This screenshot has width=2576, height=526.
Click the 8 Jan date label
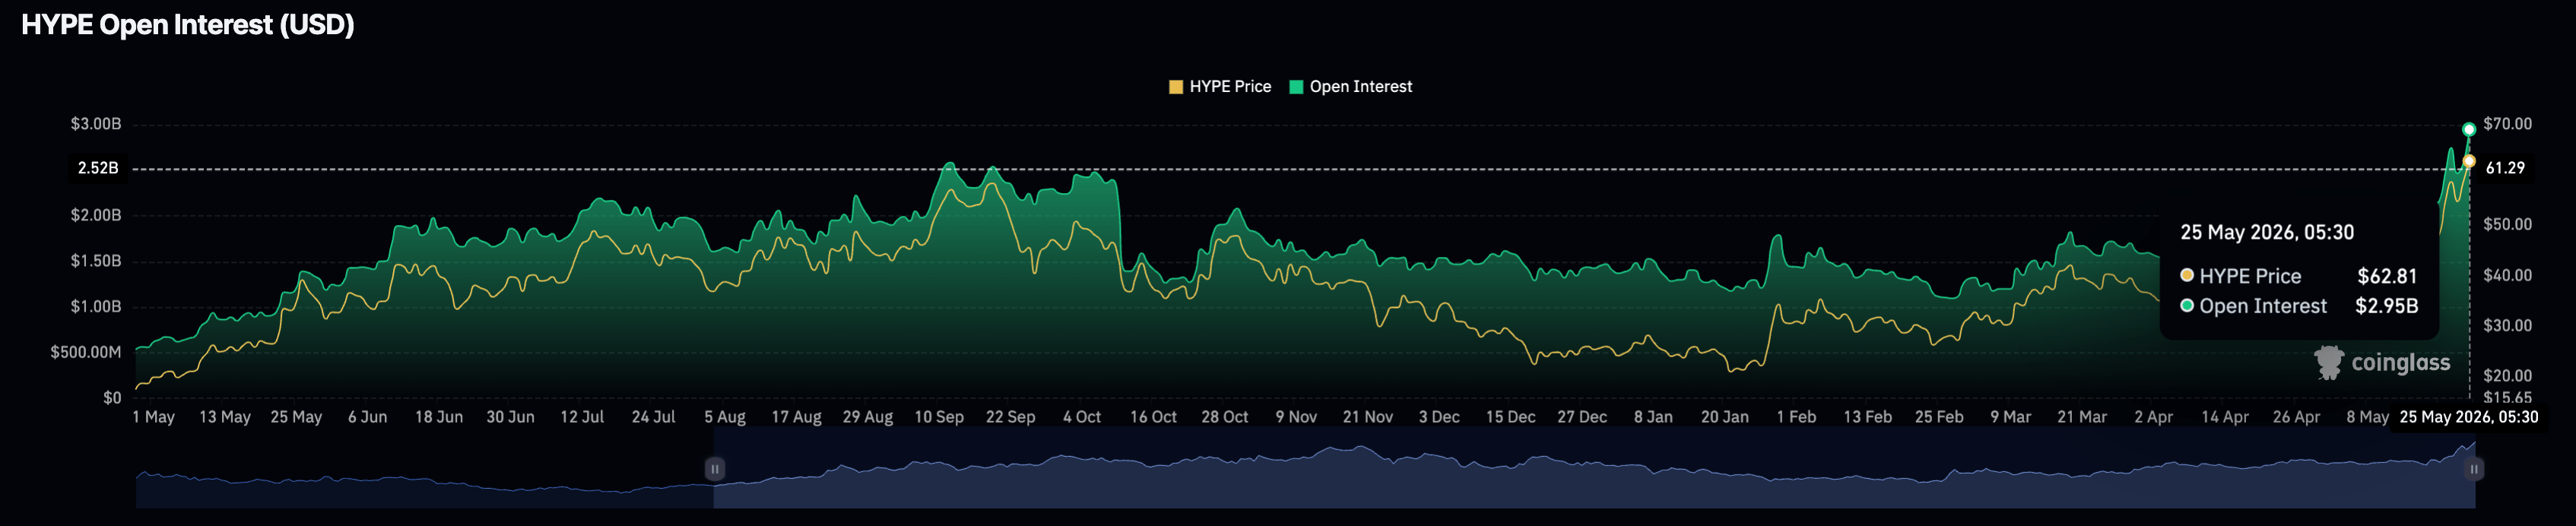click(x=1653, y=417)
